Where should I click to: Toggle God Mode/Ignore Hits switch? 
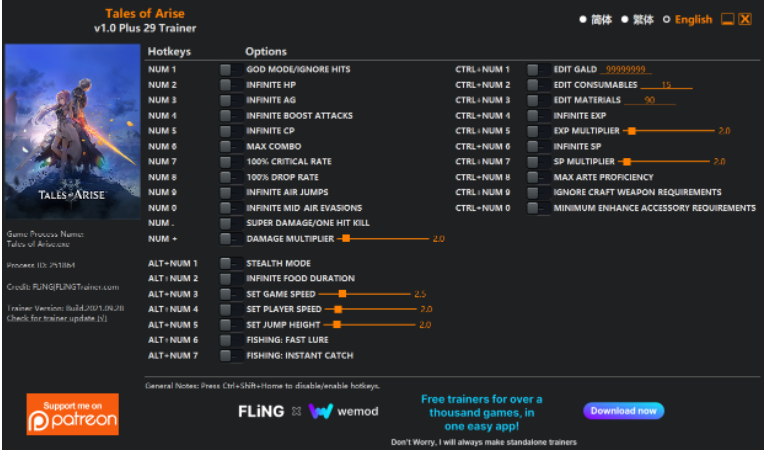[x=231, y=70]
